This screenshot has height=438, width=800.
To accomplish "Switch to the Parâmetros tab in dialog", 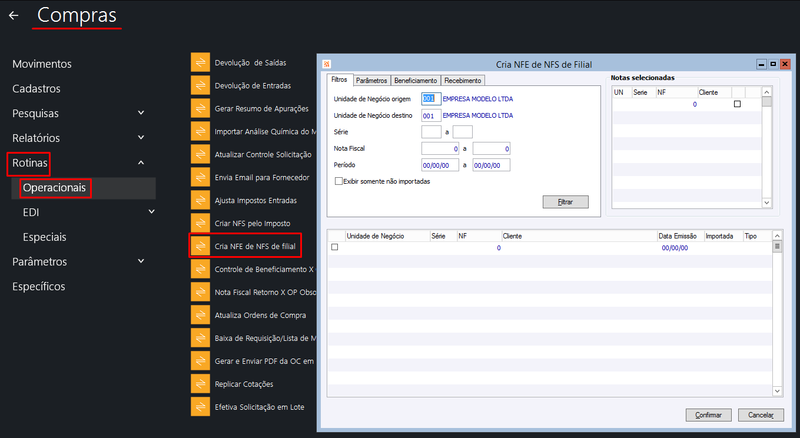I will [371, 80].
